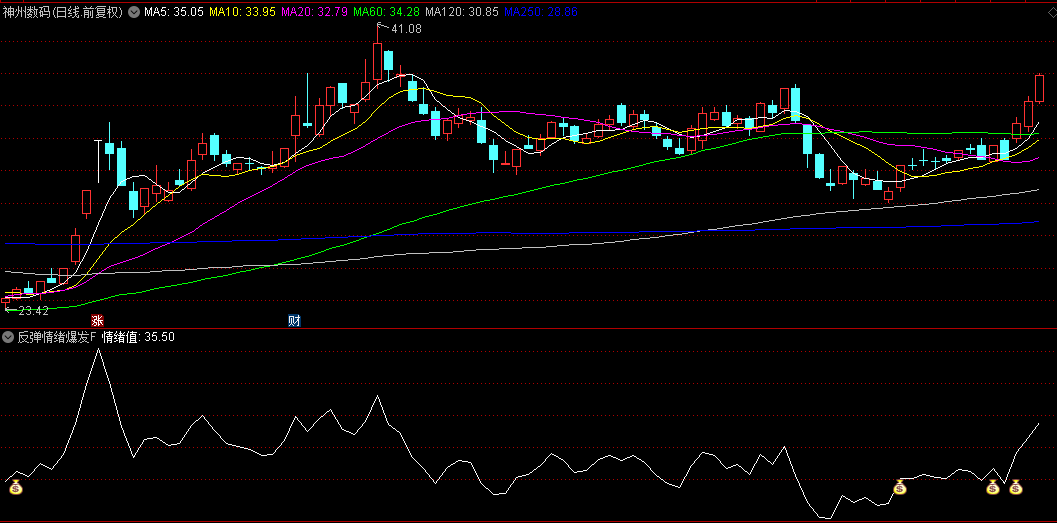The width and height of the screenshot is (1057, 523).
Task: Click the third money bag from the left
Action: [x=992, y=487]
